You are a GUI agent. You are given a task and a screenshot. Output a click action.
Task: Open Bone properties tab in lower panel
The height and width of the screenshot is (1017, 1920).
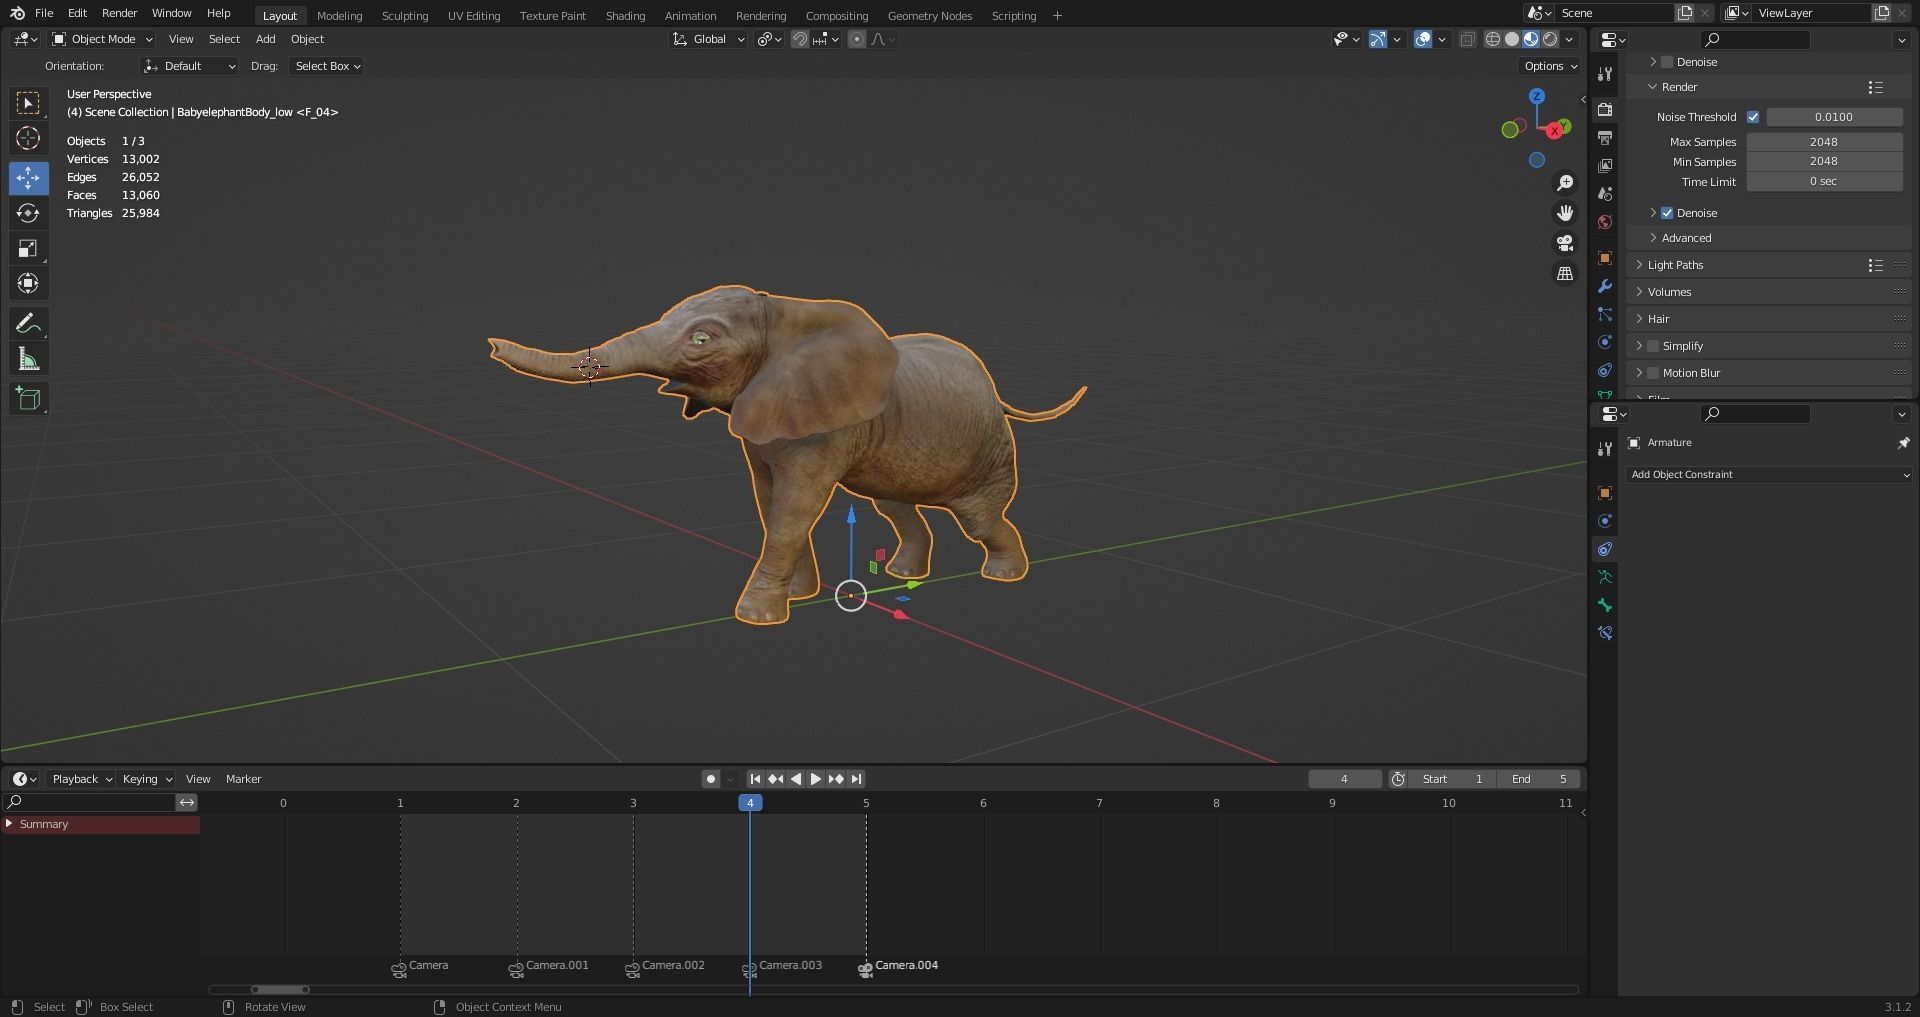[1605, 605]
